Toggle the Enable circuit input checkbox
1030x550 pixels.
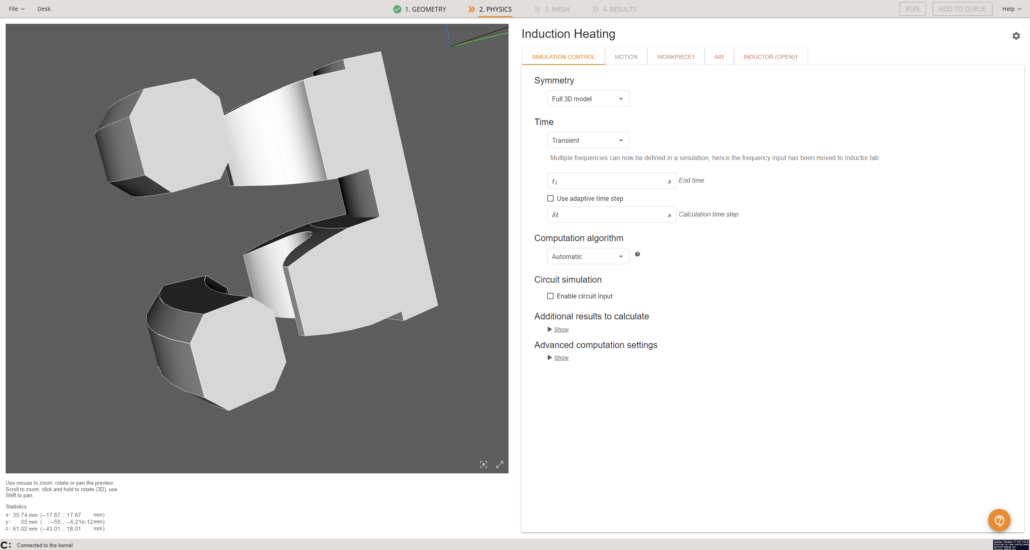551,296
